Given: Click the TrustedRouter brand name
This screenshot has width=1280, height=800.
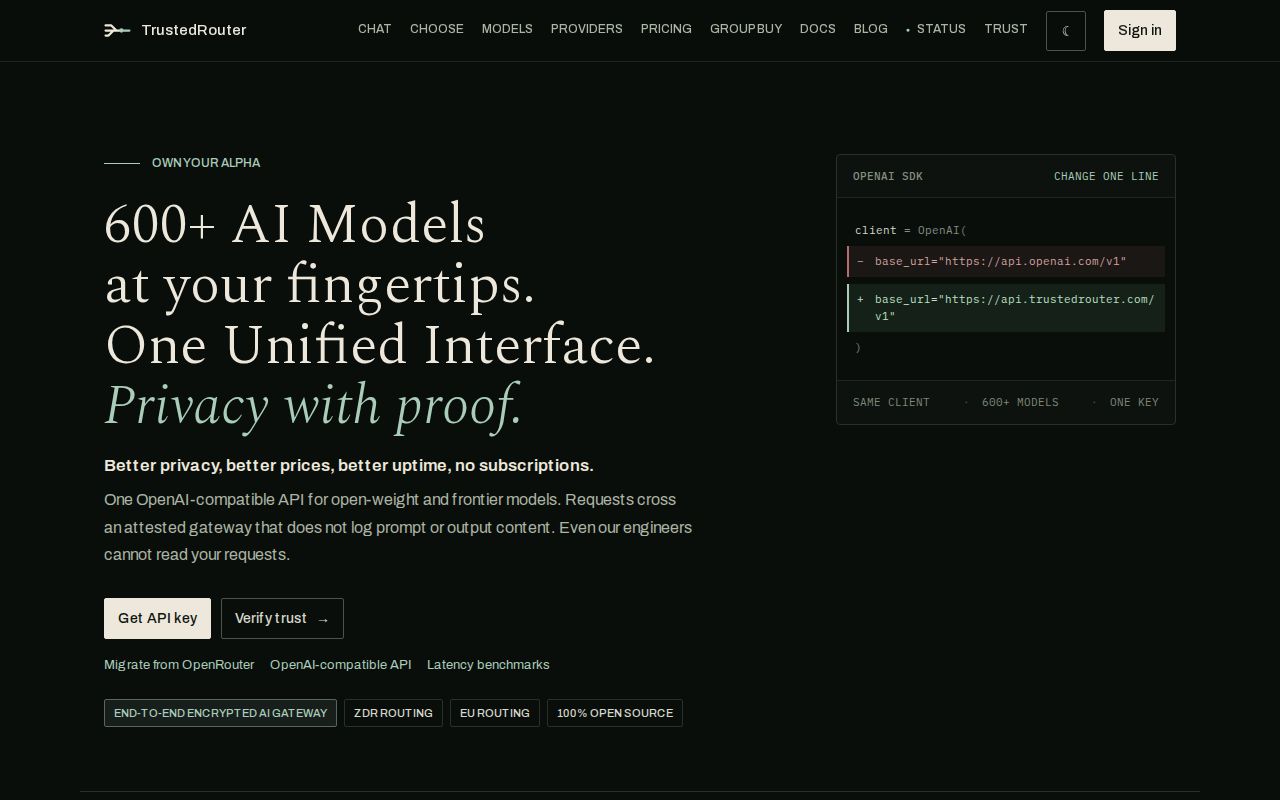Looking at the screenshot, I should coord(194,30).
